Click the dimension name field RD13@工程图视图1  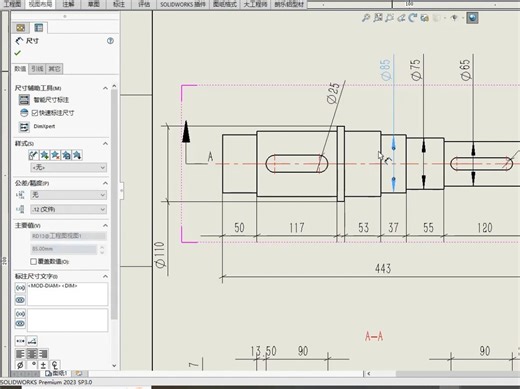point(69,236)
